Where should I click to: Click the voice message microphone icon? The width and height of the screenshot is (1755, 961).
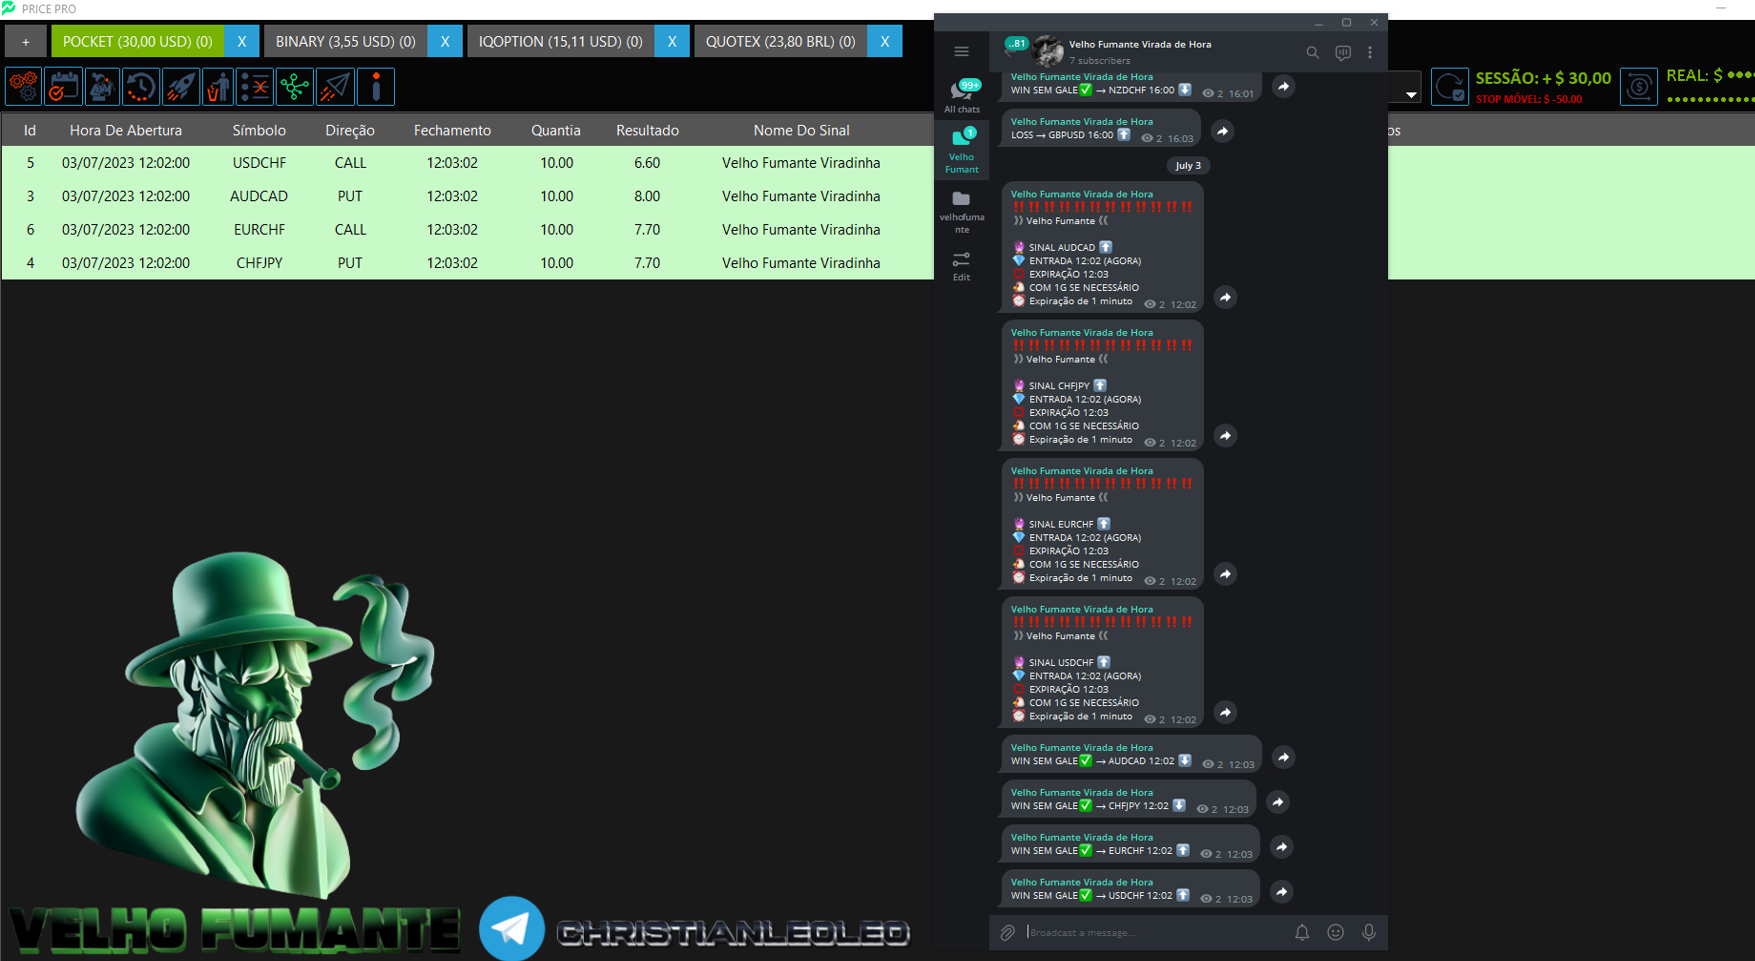click(1369, 932)
